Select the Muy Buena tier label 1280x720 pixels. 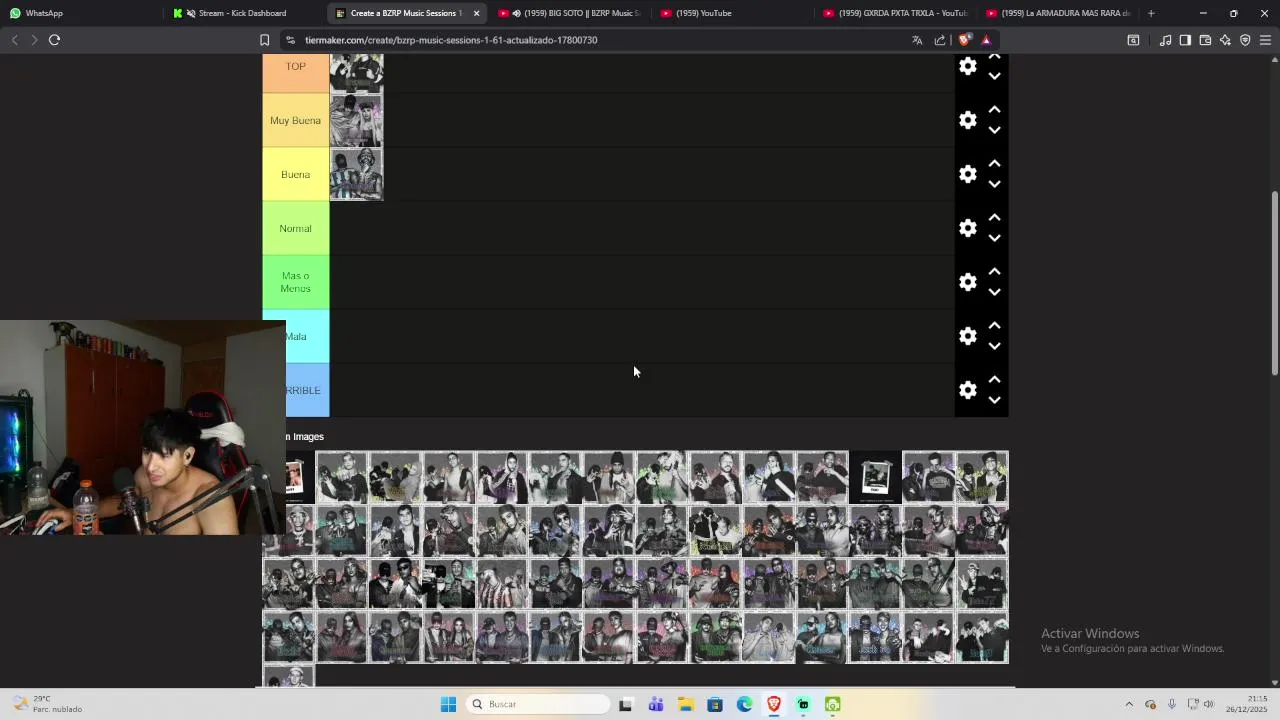295,120
